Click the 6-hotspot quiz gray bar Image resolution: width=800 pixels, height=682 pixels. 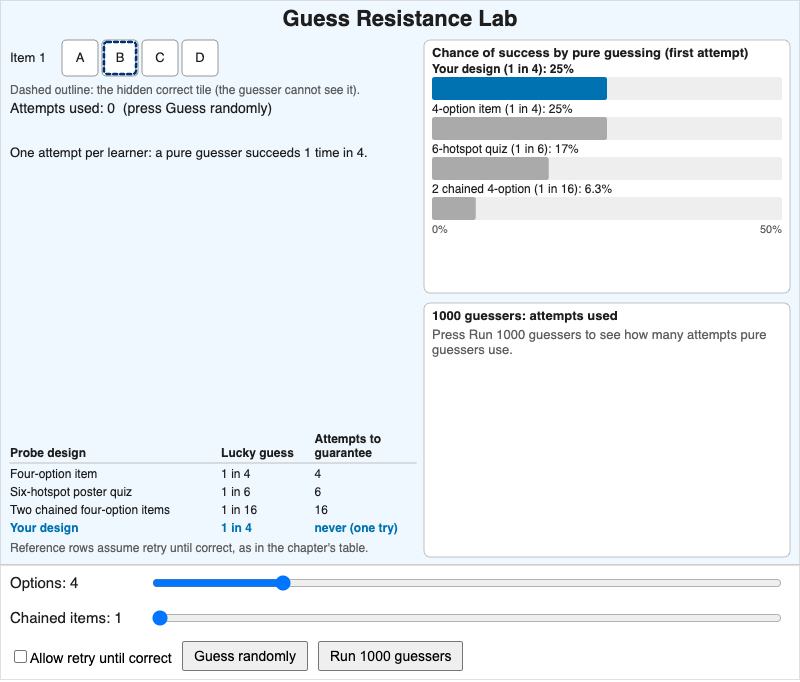click(490, 168)
